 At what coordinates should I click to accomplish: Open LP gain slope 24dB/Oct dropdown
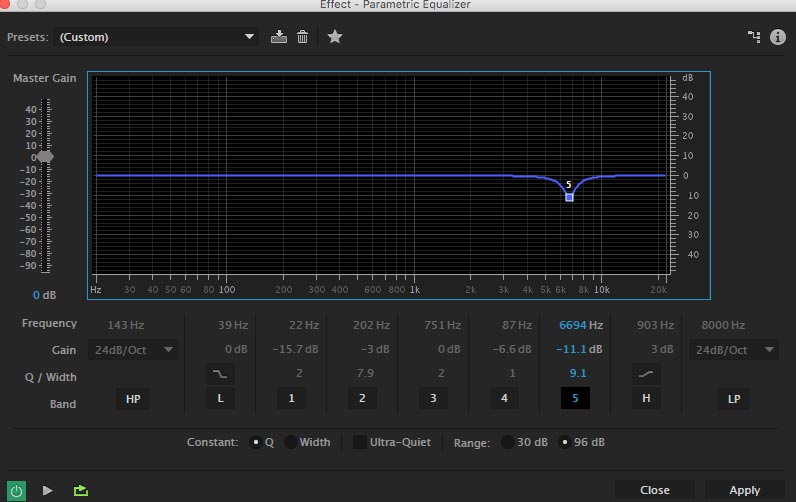734,350
